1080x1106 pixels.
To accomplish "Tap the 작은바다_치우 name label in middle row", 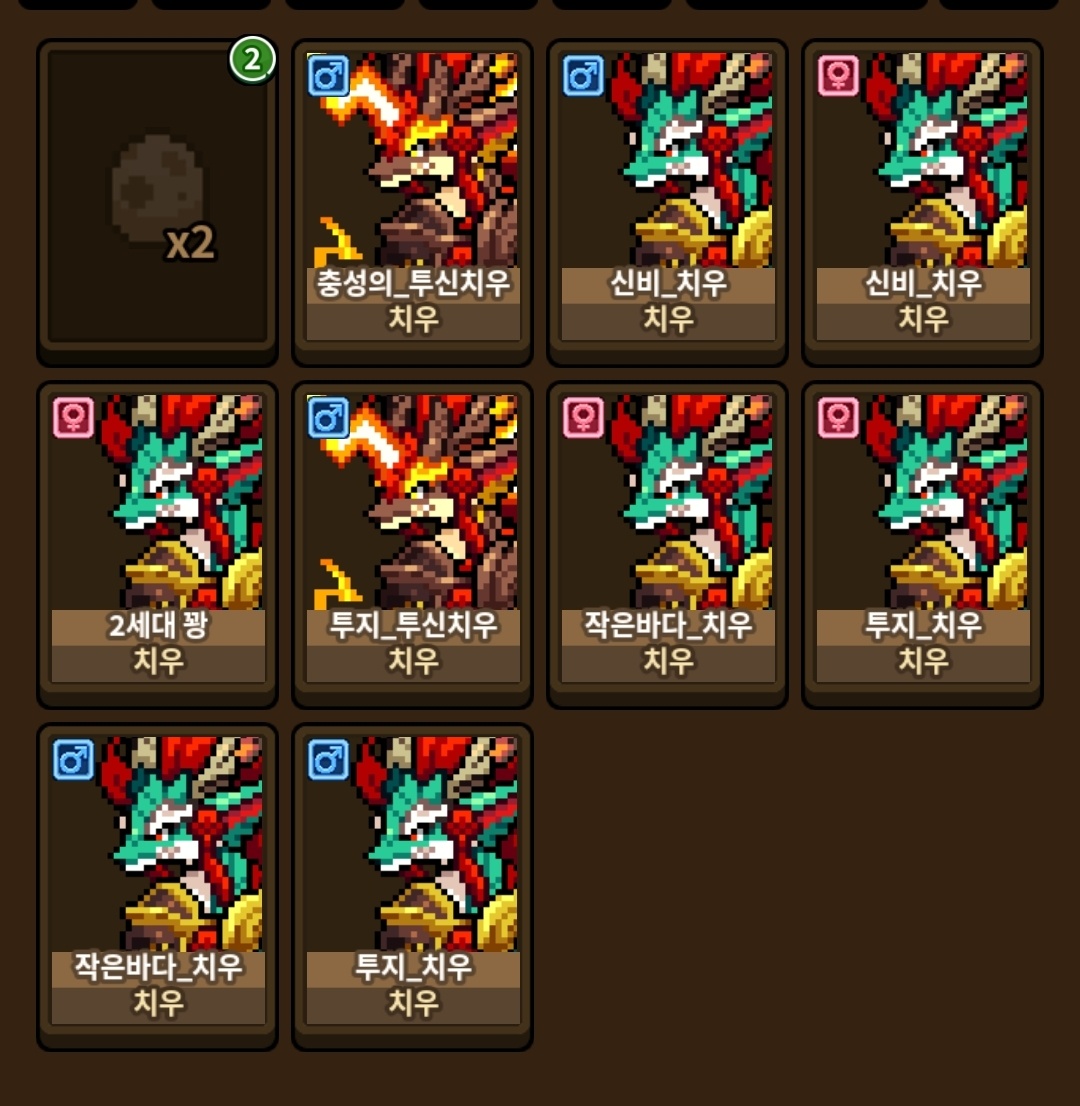I will coord(668,626).
